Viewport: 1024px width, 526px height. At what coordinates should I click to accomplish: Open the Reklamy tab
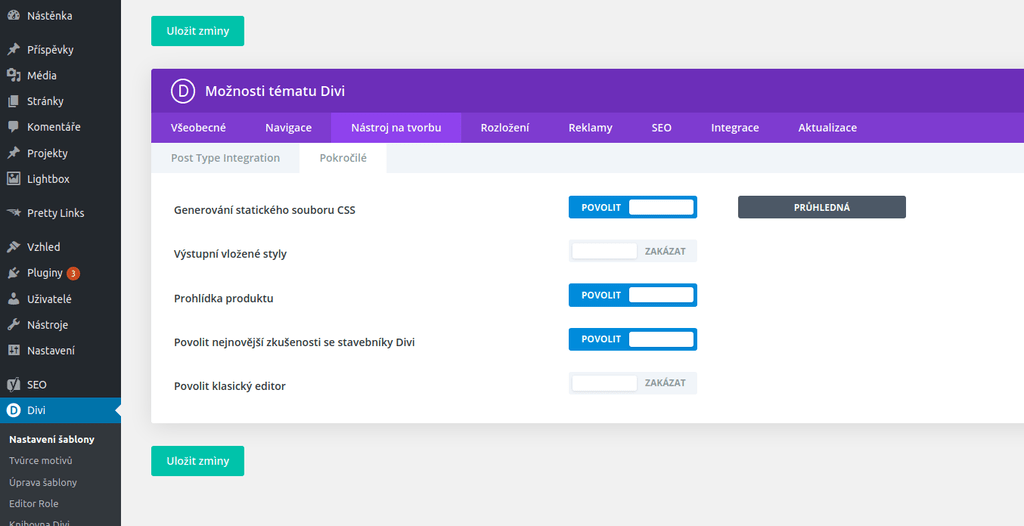pos(590,127)
